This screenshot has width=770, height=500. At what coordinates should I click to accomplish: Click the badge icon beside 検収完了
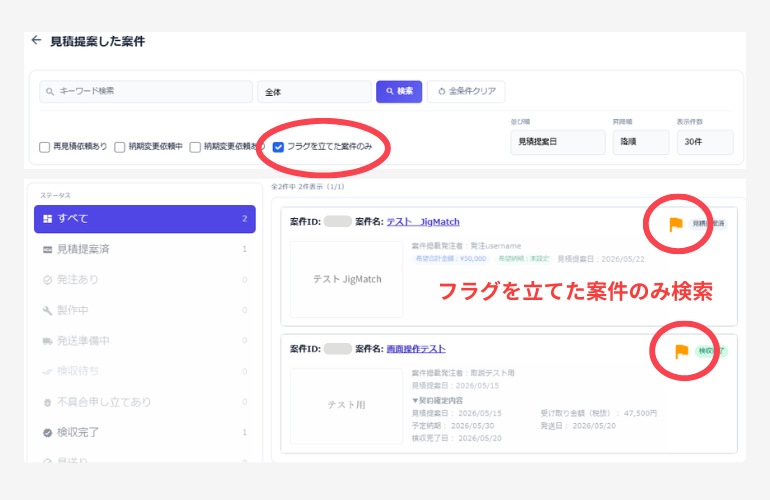point(48,433)
